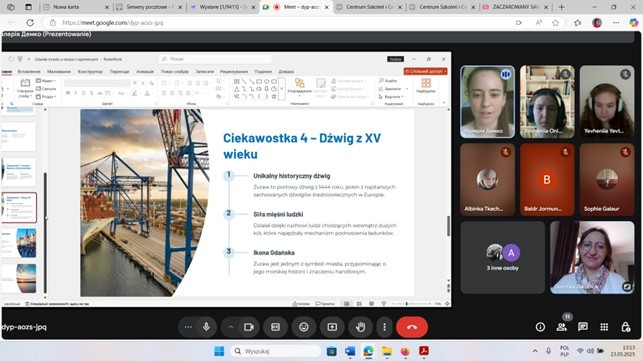The width and height of the screenshot is (643, 361).
Task: Open audio settings three-dot button beside microphone
Action: point(188,327)
